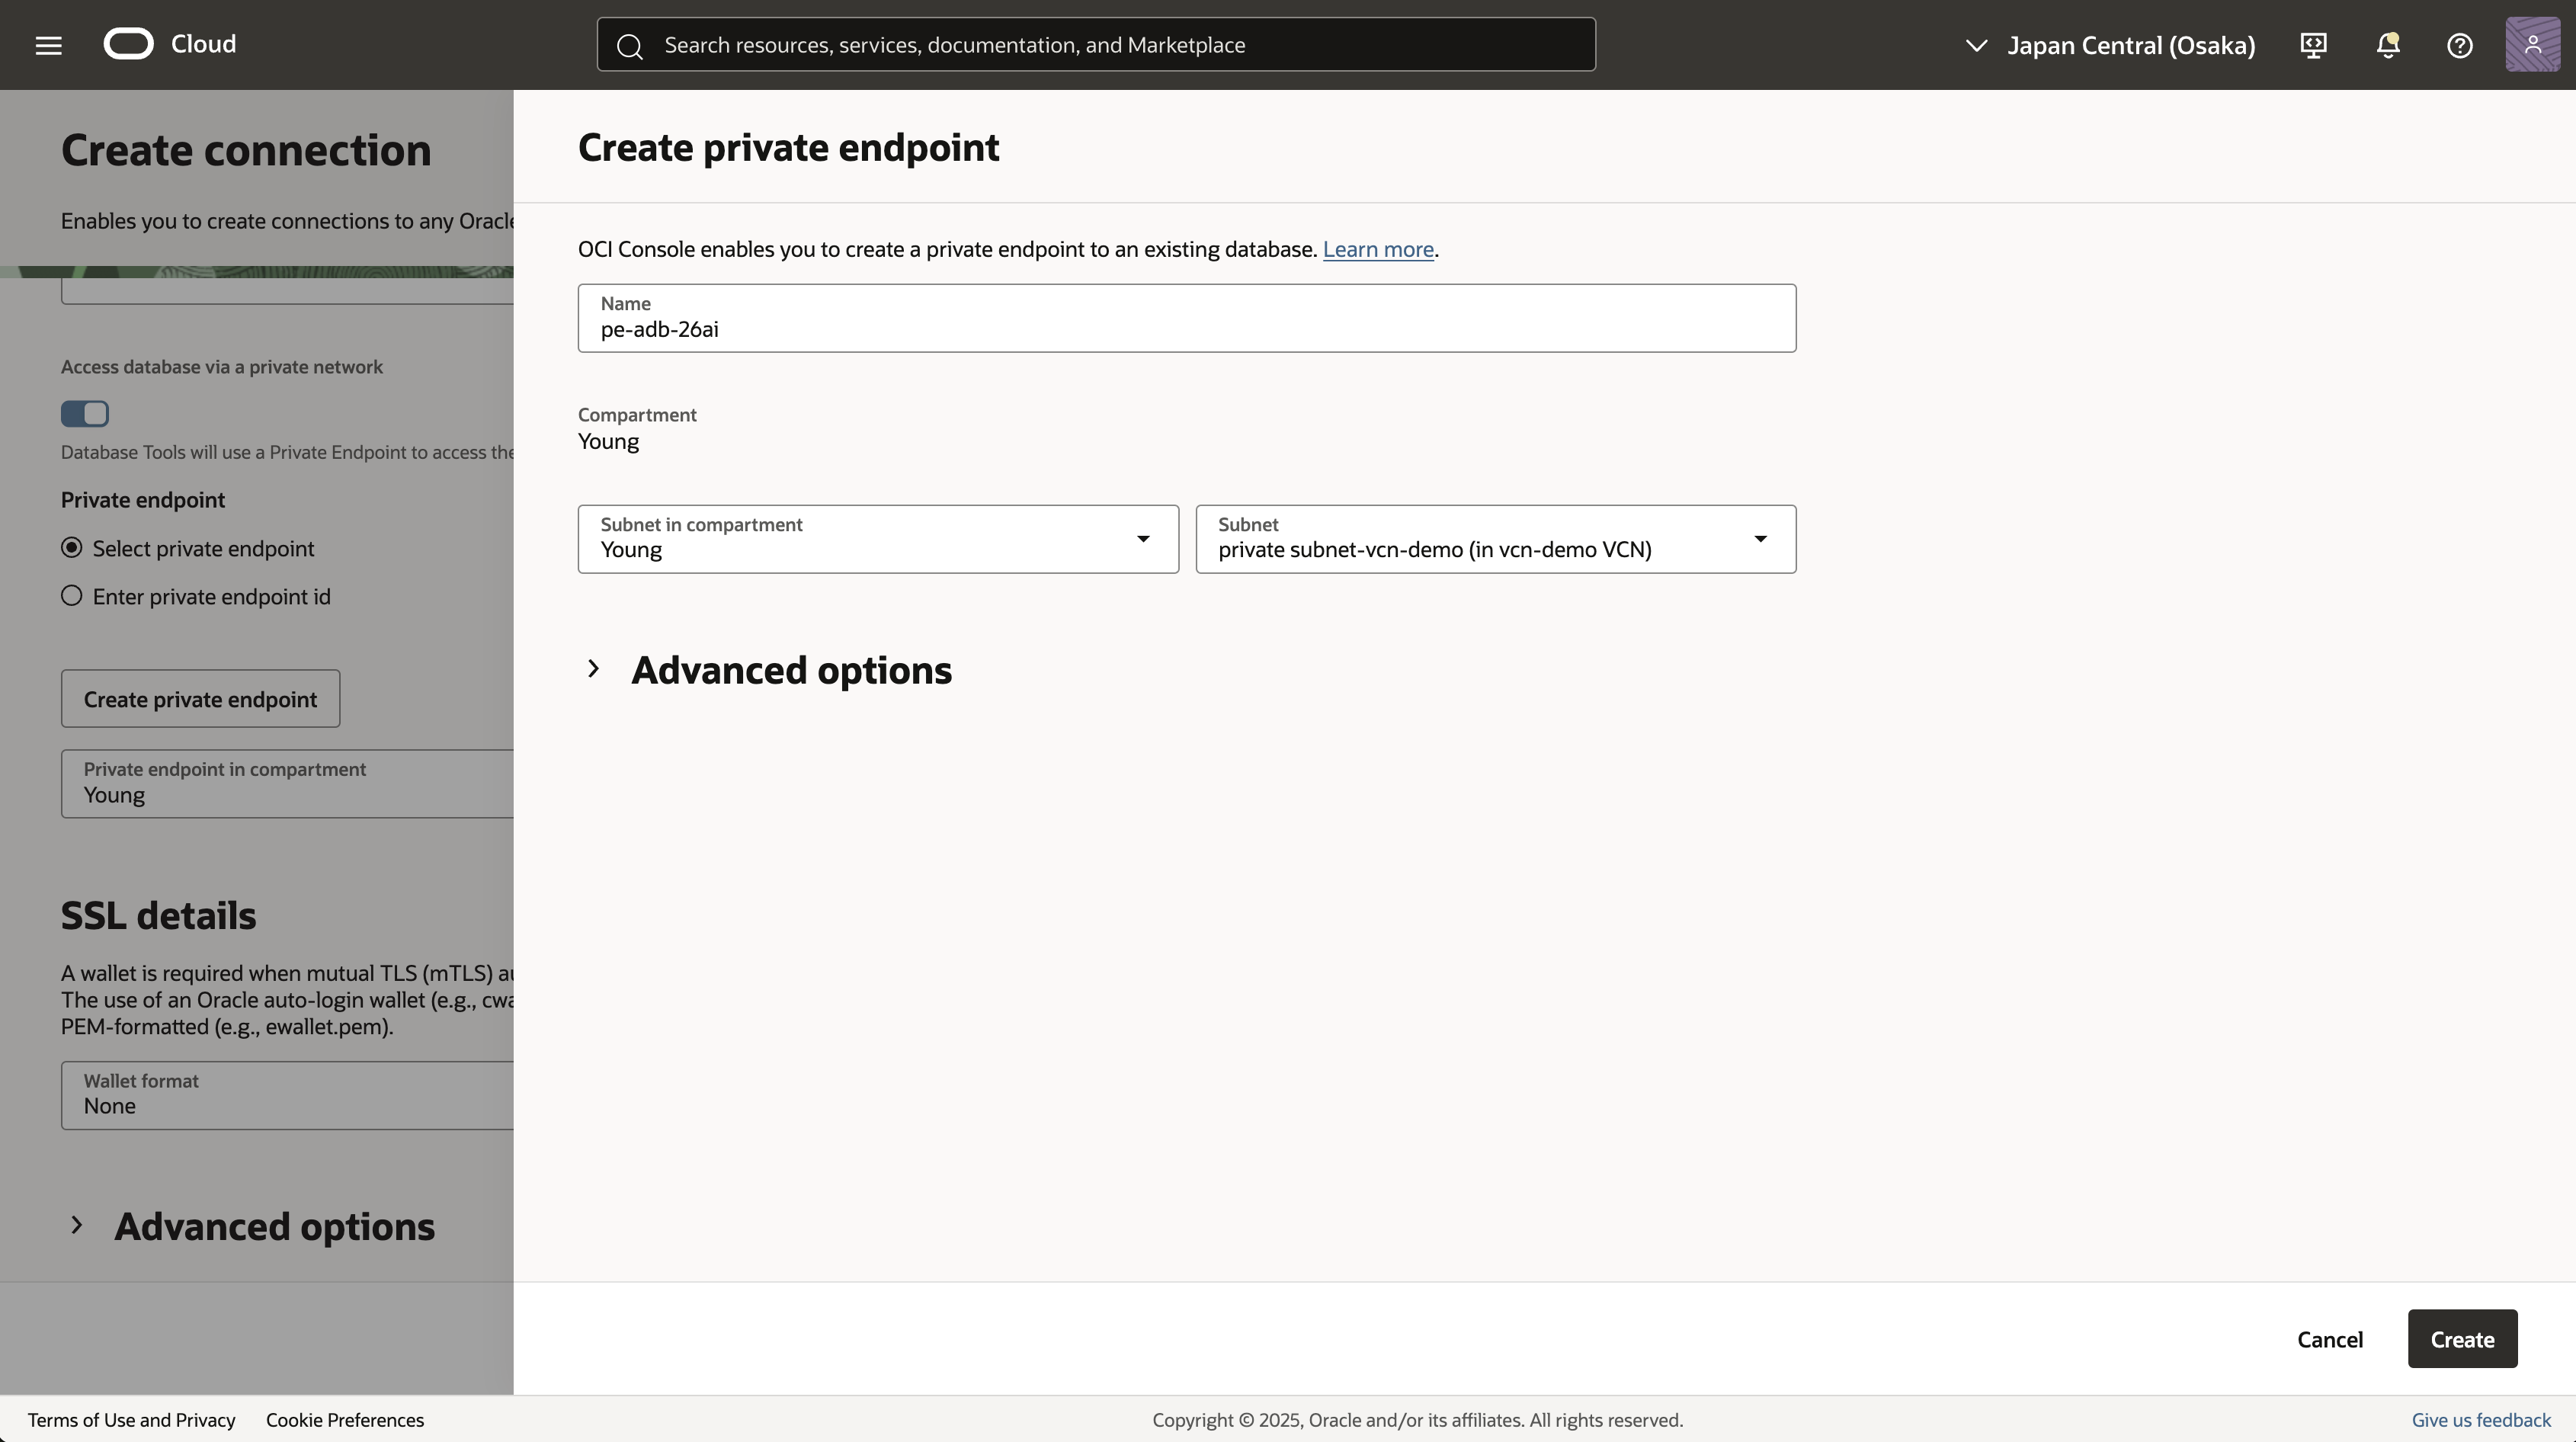Expand Advanced options in the endpoint panel
This screenshot has width=2576, height=1442.
(791, 670)
